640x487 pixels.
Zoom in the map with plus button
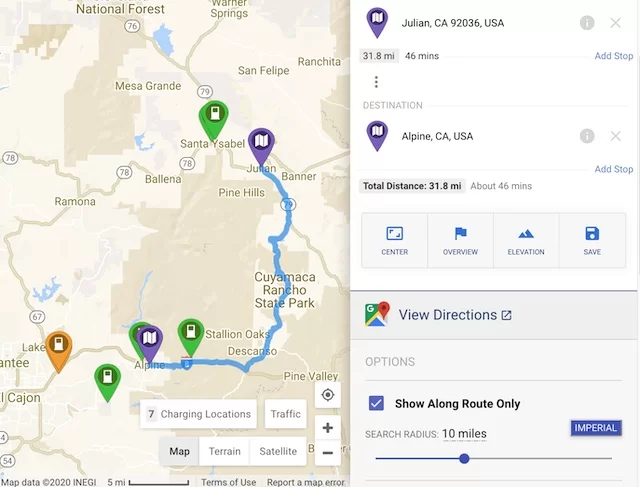(x=327, y=428)
